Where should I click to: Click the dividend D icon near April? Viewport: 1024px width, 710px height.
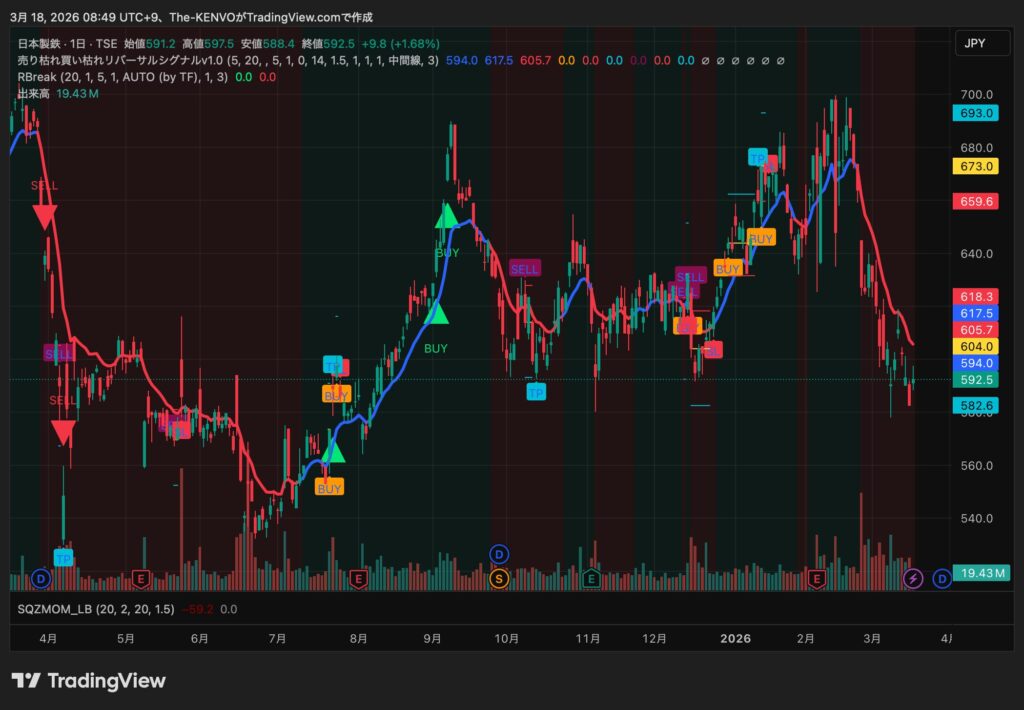pos(41,578)
